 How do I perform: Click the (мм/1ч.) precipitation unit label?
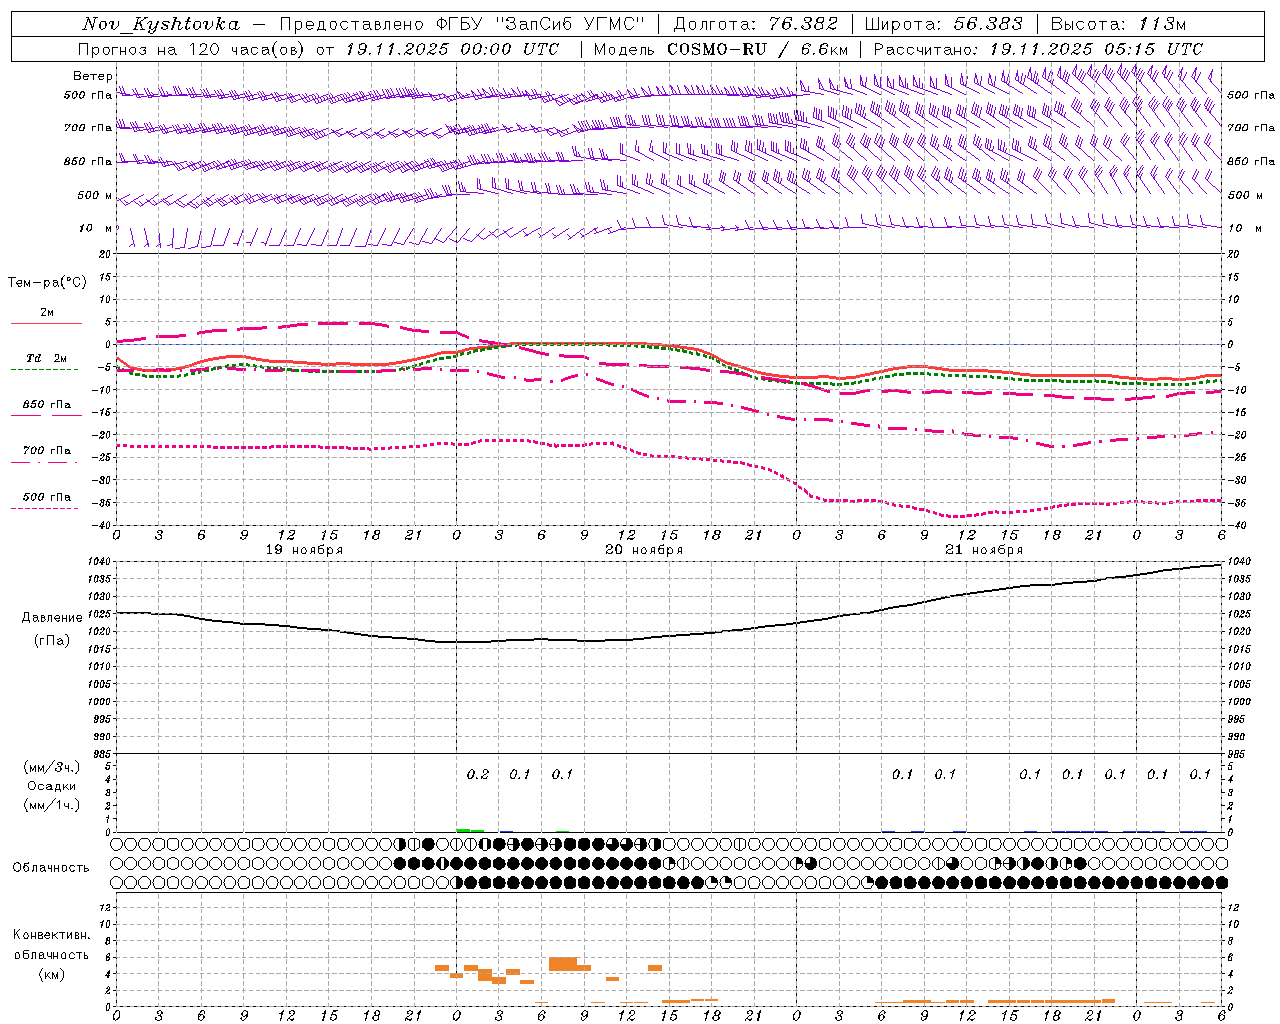[x=52, y=805]
